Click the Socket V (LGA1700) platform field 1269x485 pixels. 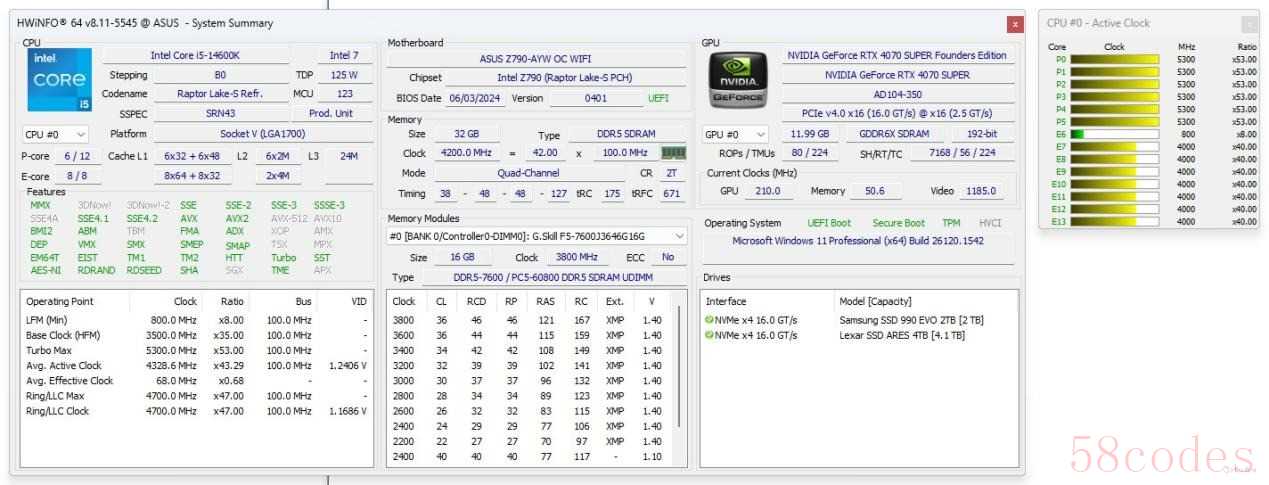pos(235,134)
